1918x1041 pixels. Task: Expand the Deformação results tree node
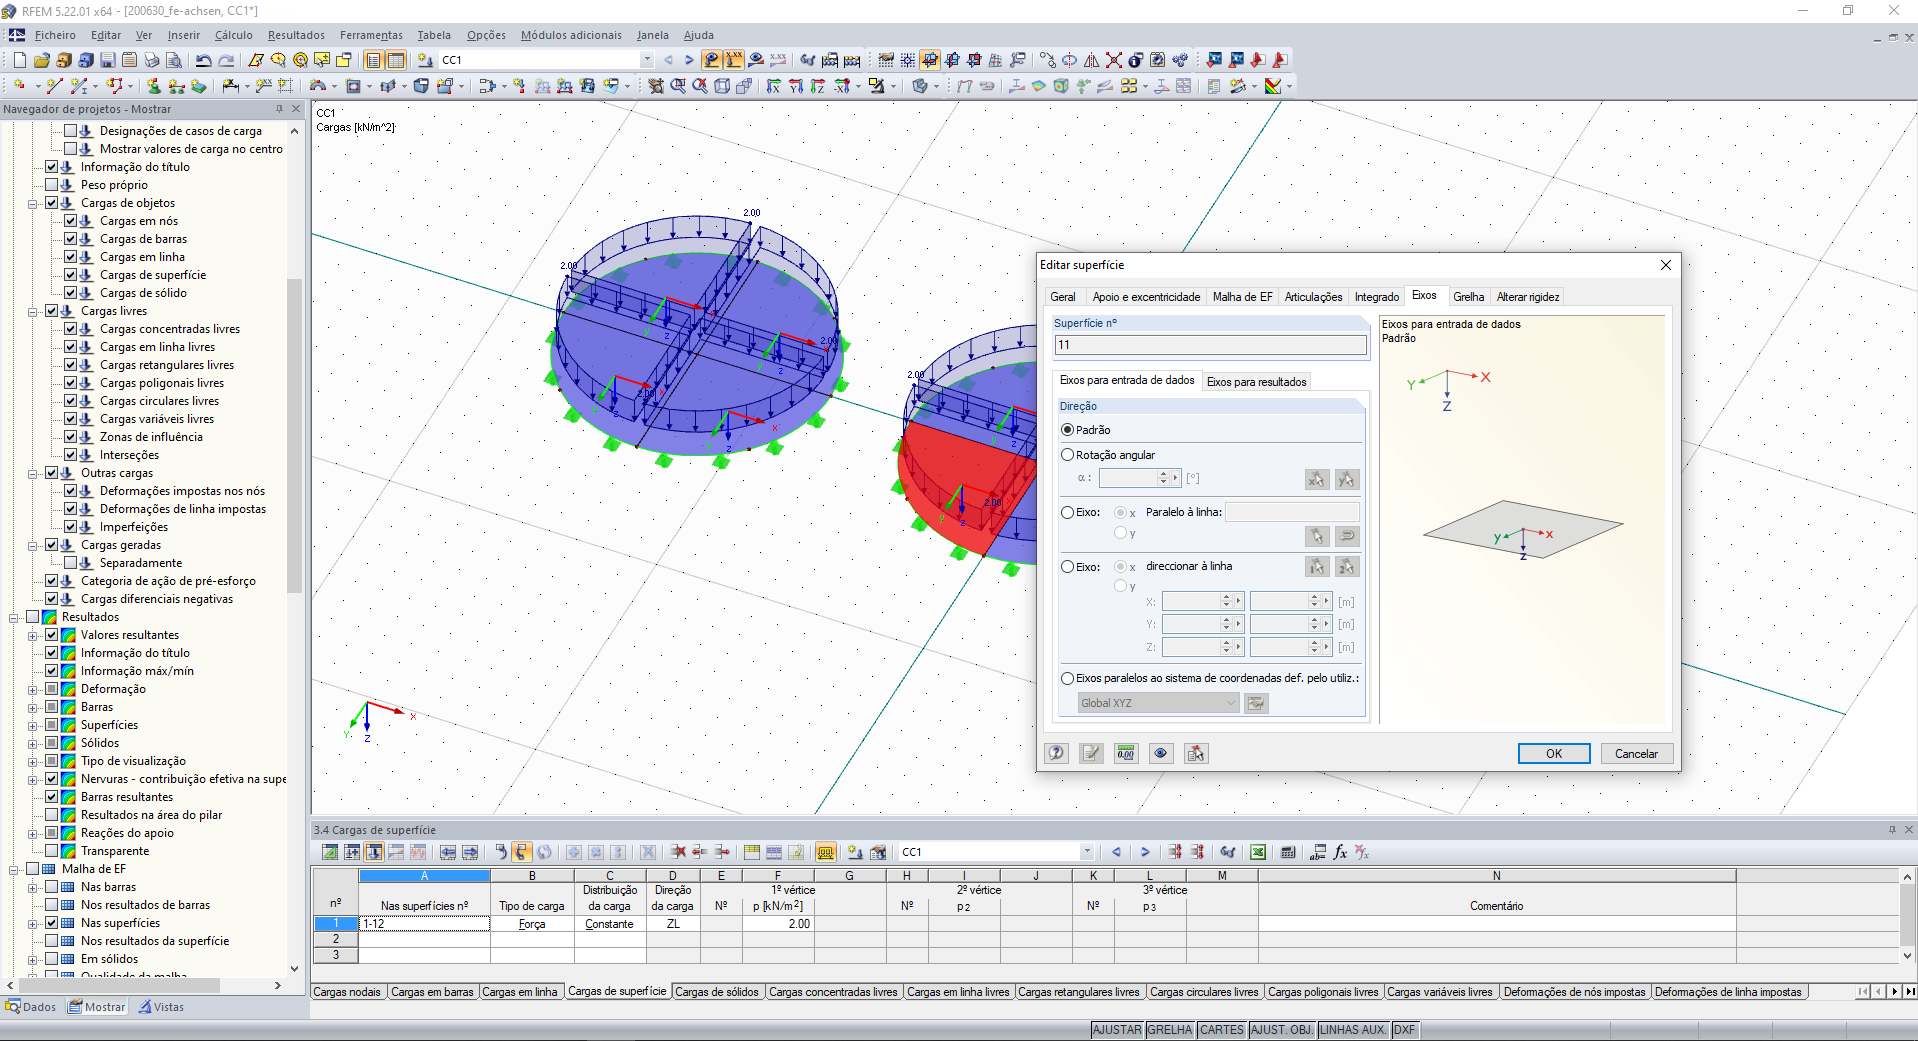tap(33, 689)
